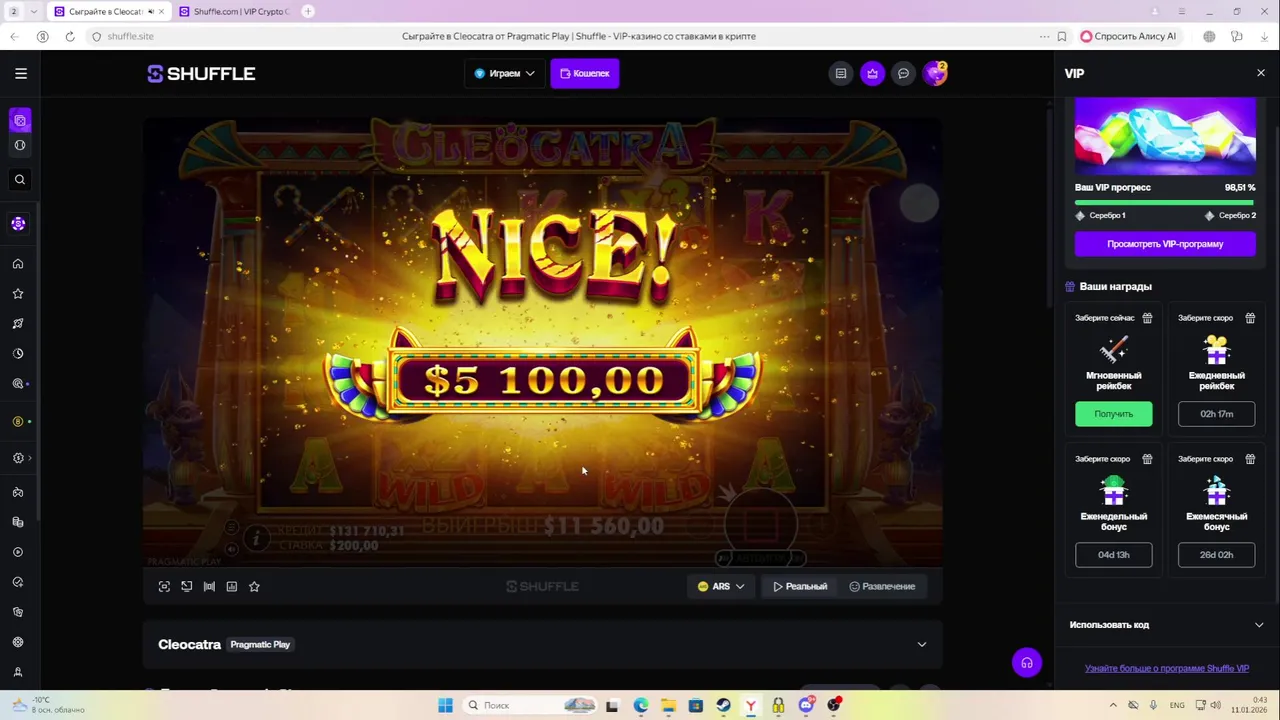Viewport: 1280px width, 720px height.
Task: Open the chat bubble icon in header
Action: [x=903, y=73]
